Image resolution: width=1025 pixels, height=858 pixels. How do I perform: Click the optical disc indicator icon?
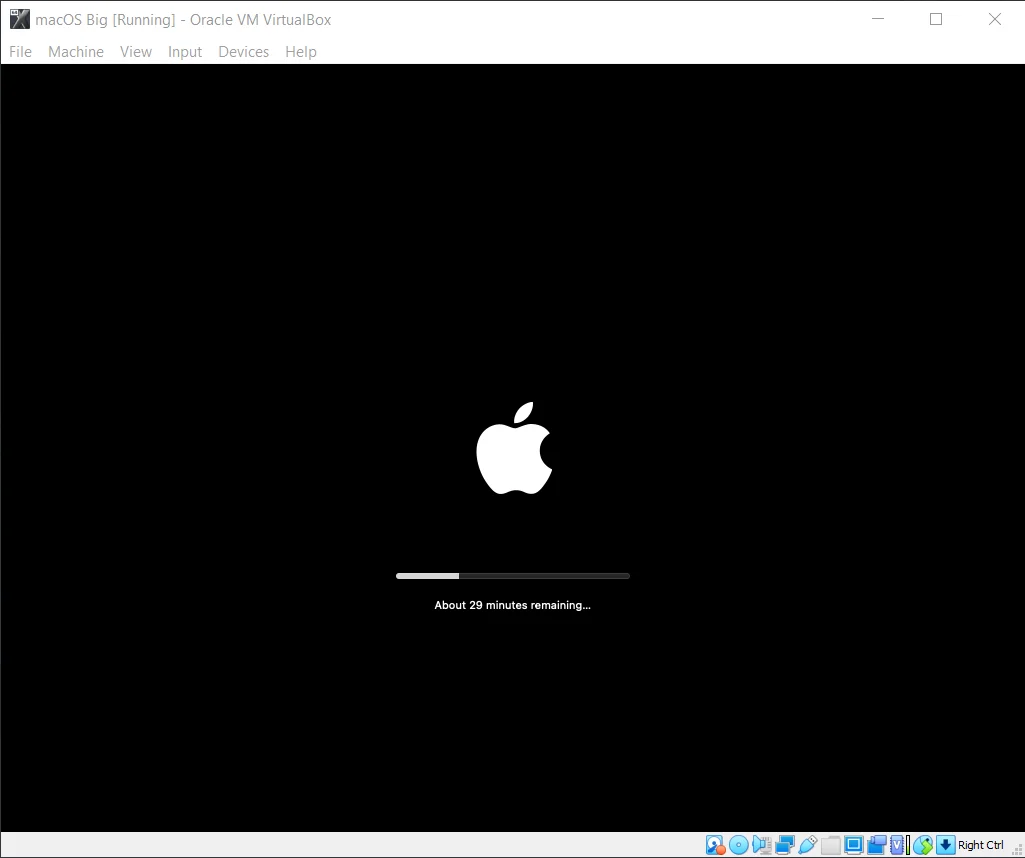[739, 845]
